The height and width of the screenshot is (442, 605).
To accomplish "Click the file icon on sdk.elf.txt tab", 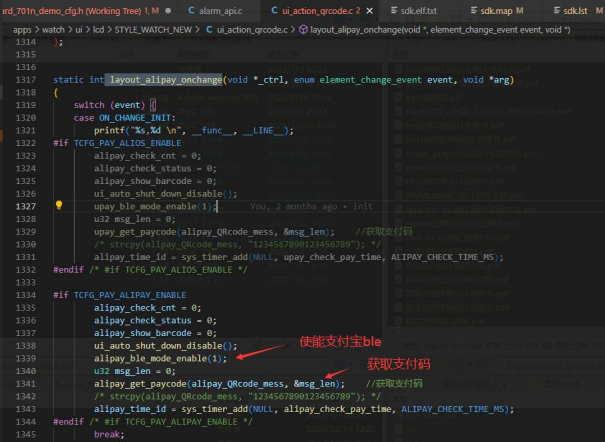I will click(x=394, y=10).
